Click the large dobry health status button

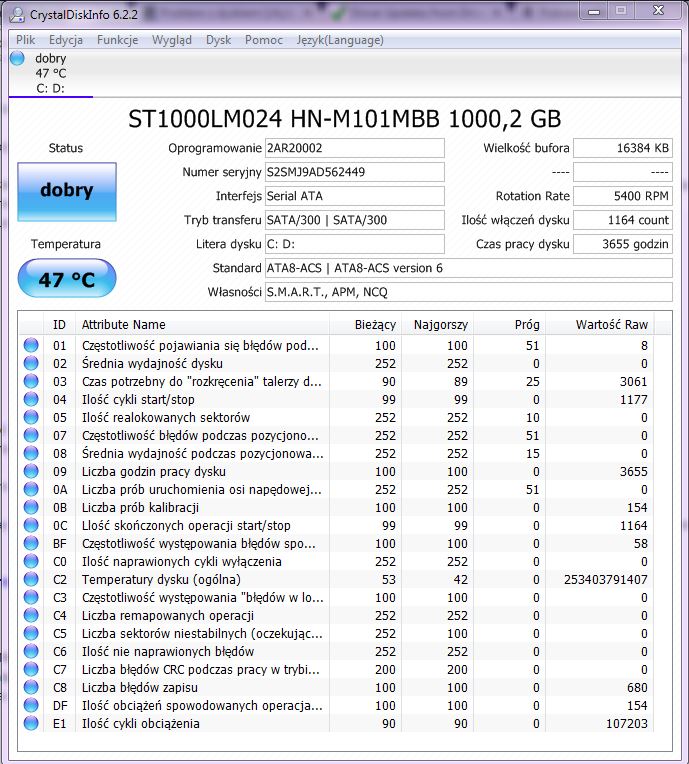(67, 191)
